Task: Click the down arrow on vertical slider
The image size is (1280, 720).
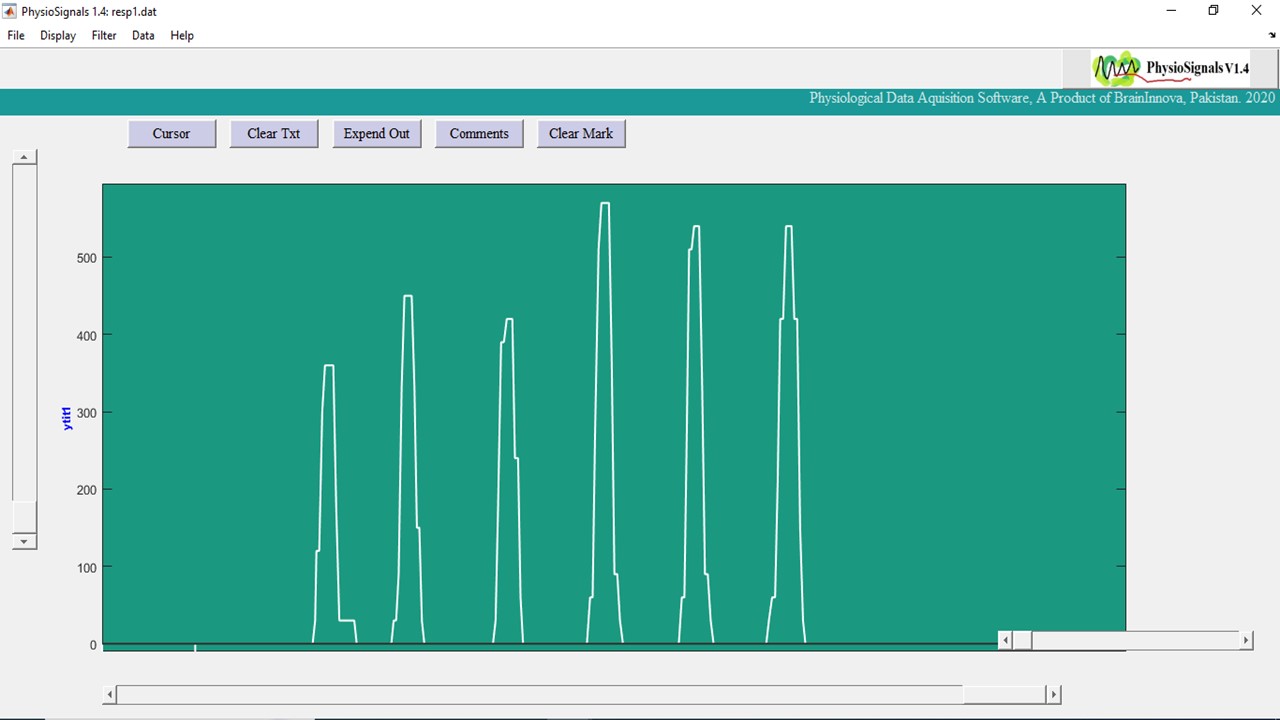Action: tap(24, 541)
